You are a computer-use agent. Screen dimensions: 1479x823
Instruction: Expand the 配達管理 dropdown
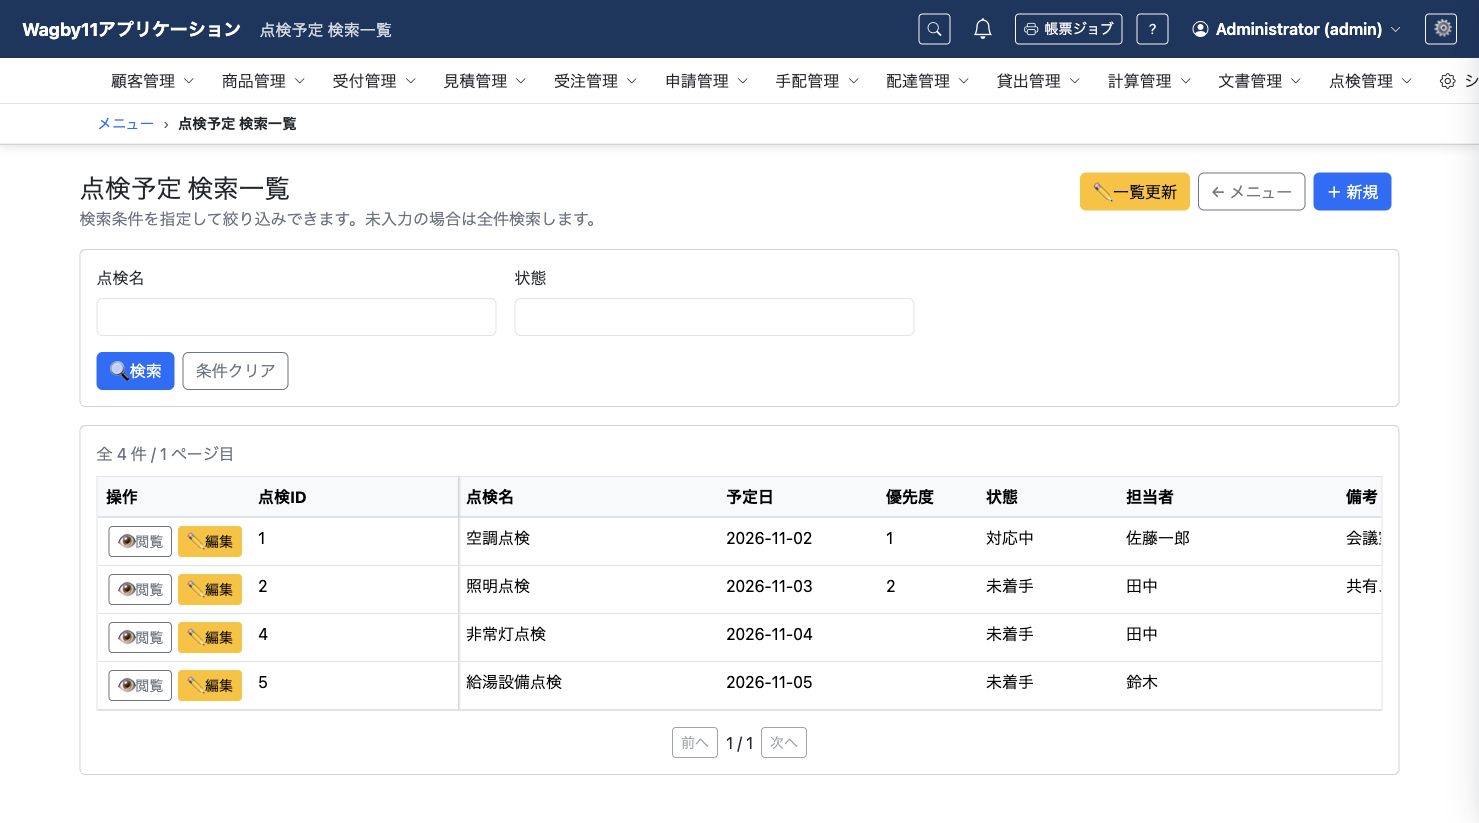tap(927, 81)
